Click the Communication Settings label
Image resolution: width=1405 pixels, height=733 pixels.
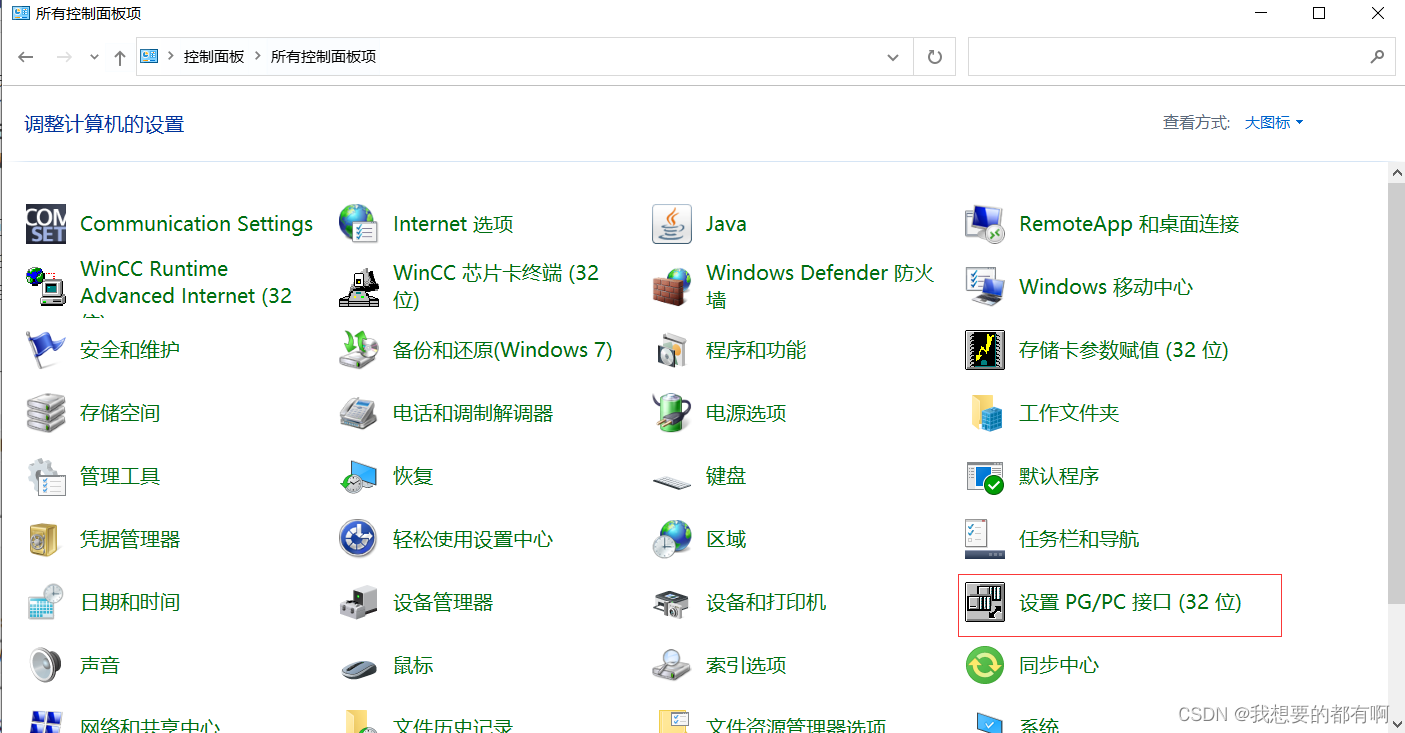196,224
